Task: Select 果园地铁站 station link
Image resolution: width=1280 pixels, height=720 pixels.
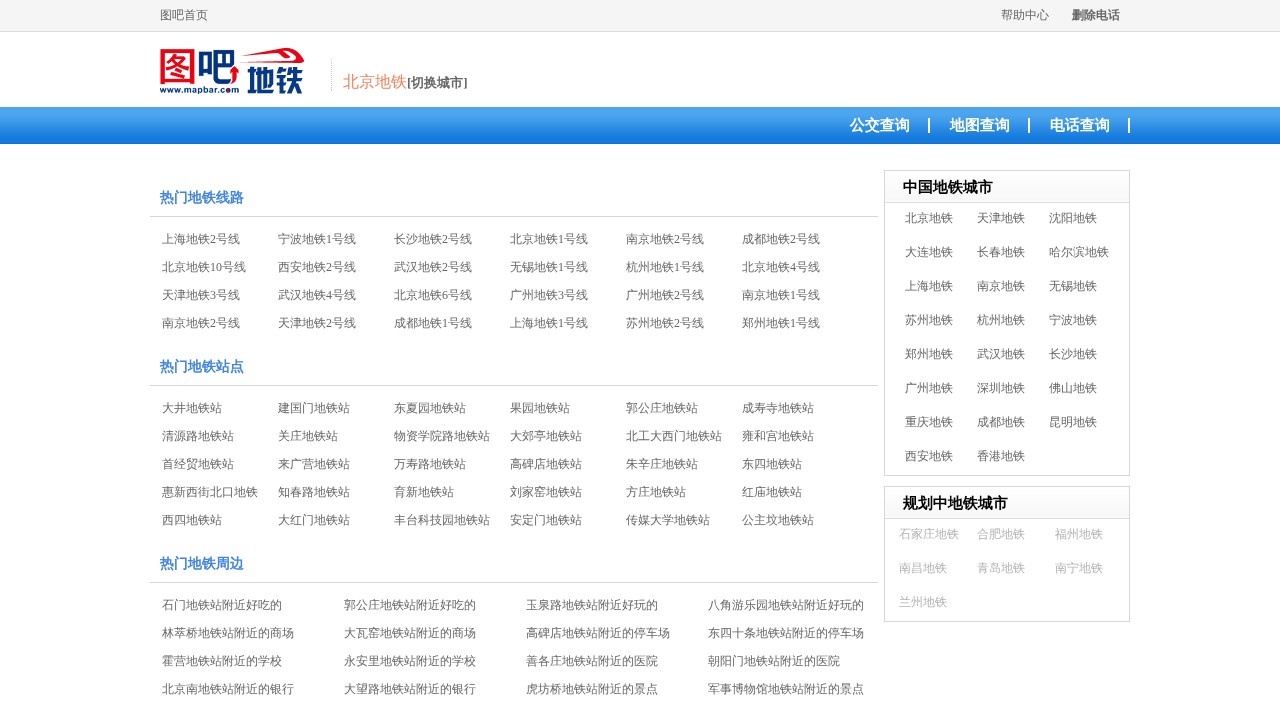Action: (x=540, y=408)
